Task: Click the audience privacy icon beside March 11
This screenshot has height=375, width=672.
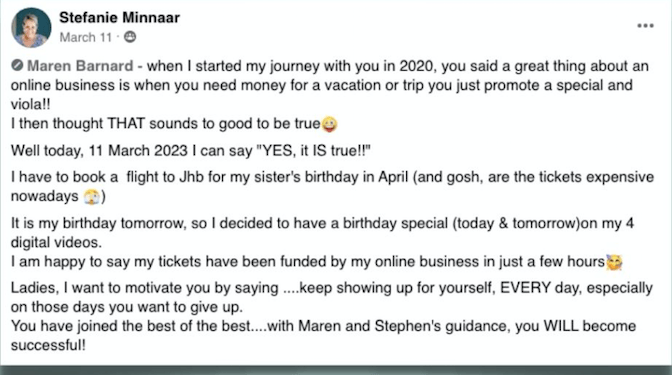Action: tap(130, 37)
